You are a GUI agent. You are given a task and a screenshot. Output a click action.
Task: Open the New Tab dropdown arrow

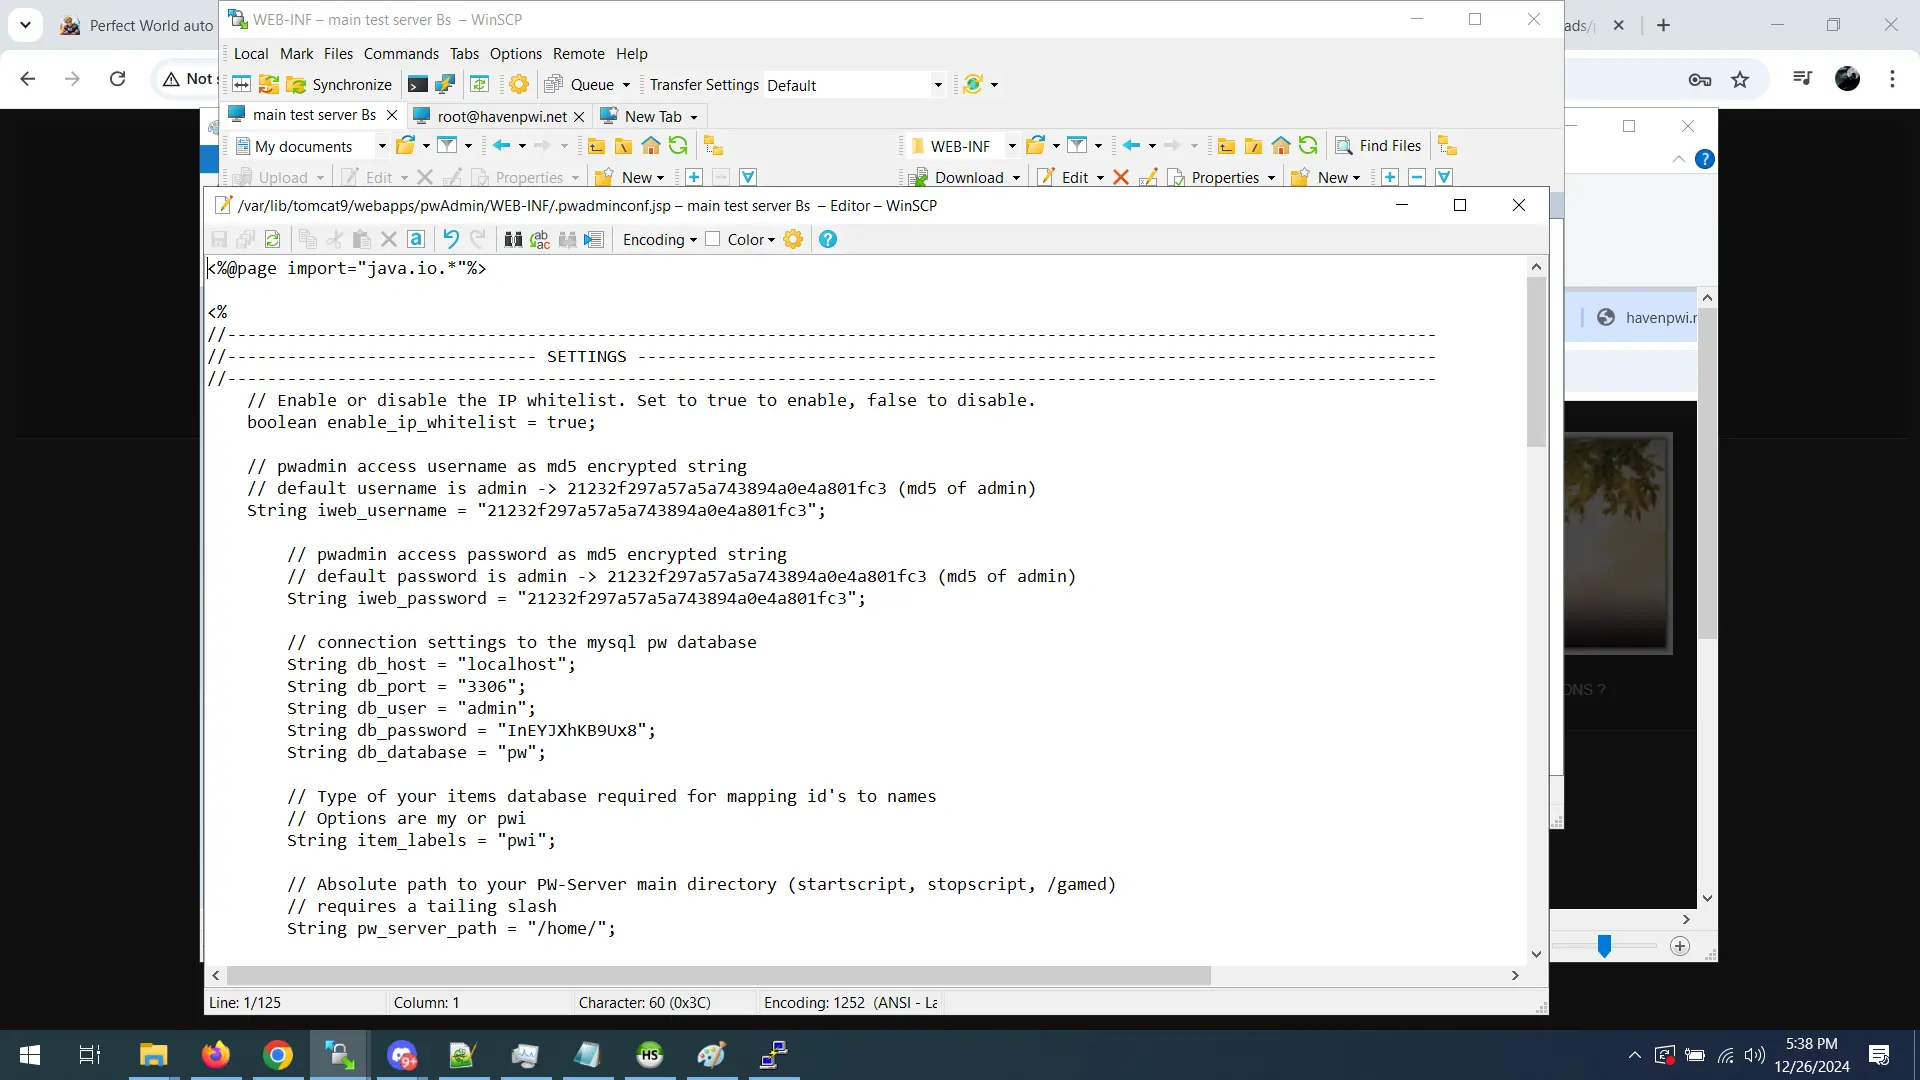[693, 117]
